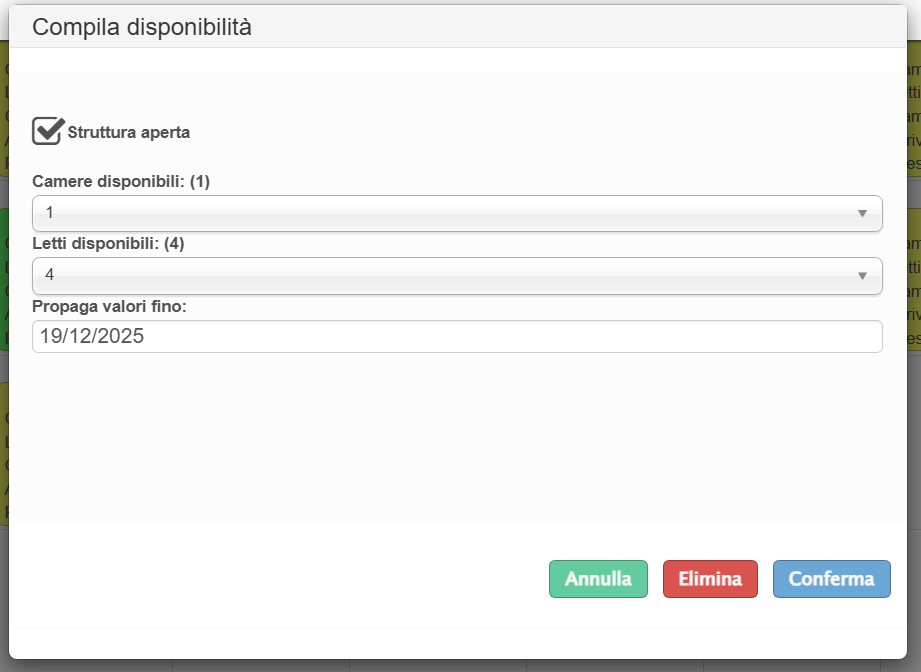This screenshot has width=921, height=672.
Task: Click the arrow on the Letti disponibili selector
Action: (x=862, y=276)
